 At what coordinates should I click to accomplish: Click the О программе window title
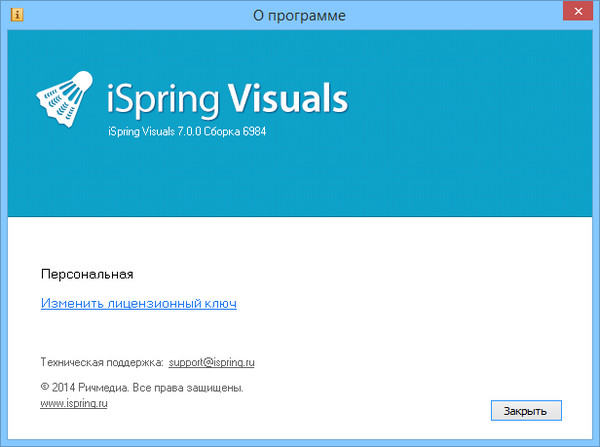point(299,16)
